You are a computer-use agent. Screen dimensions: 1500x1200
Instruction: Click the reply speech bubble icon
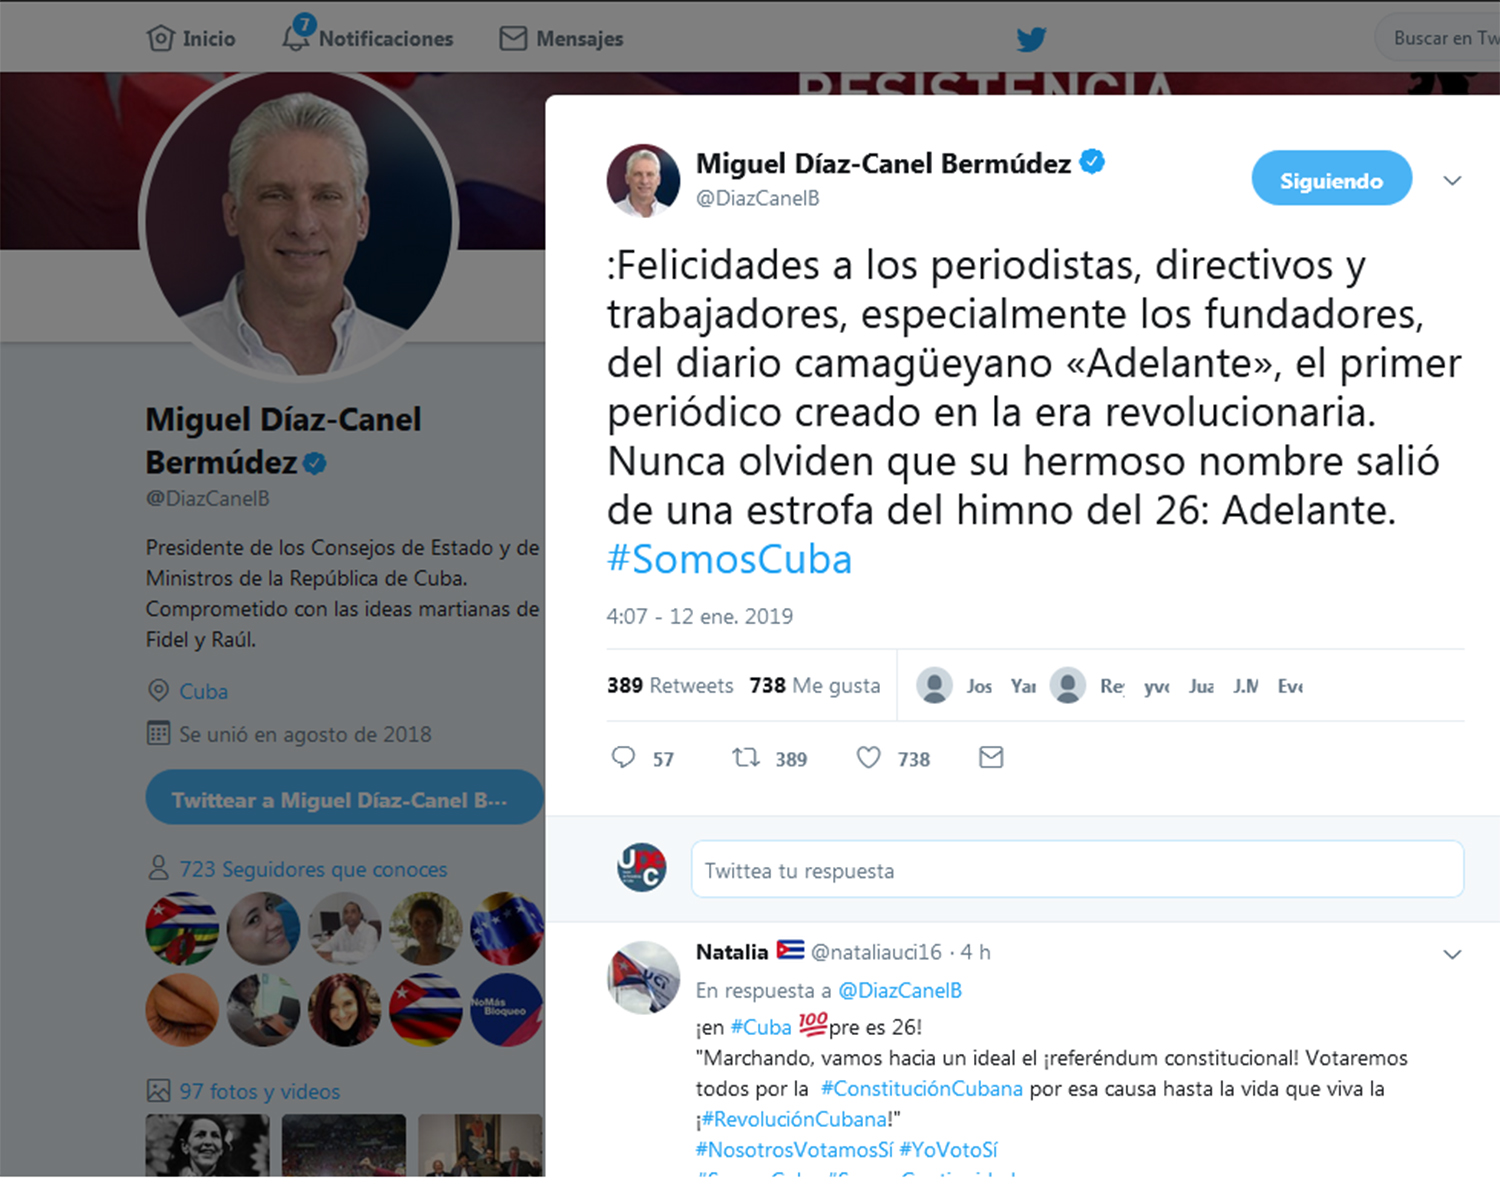click(623, 757)
